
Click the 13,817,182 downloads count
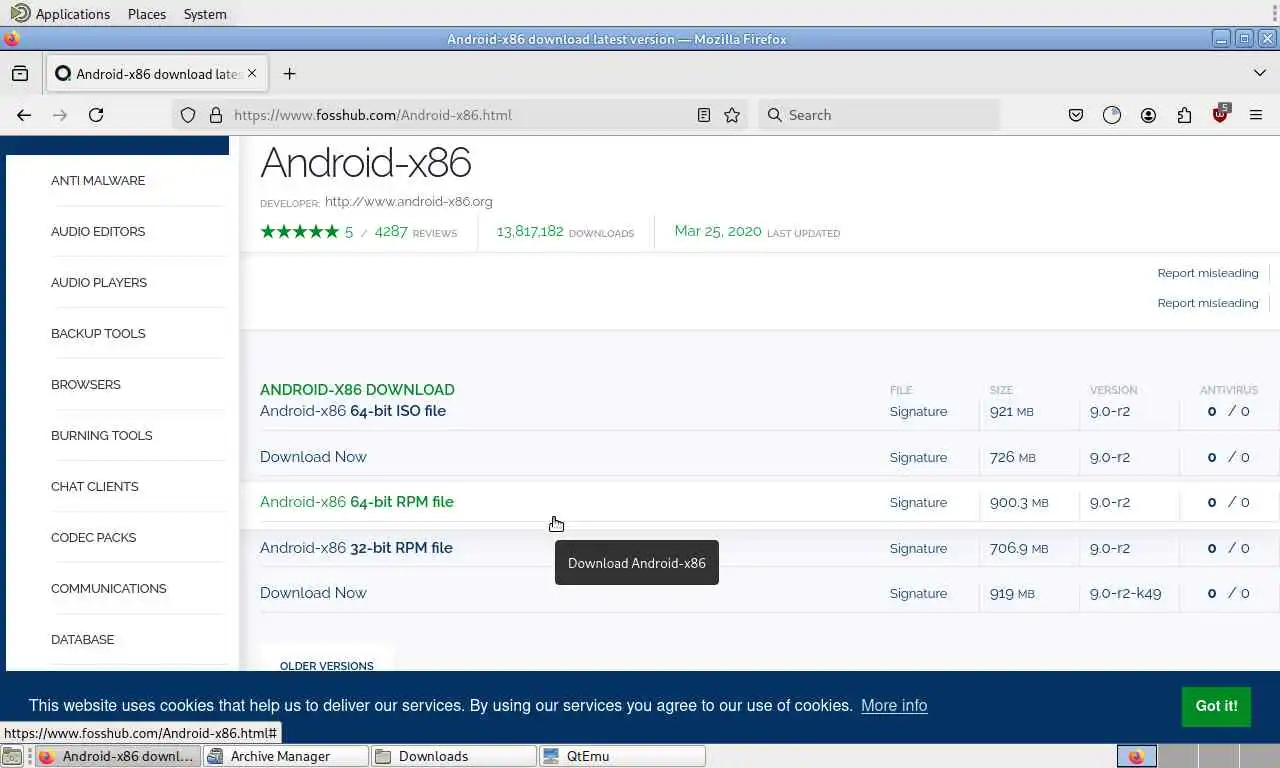click(x=530, y=231)
